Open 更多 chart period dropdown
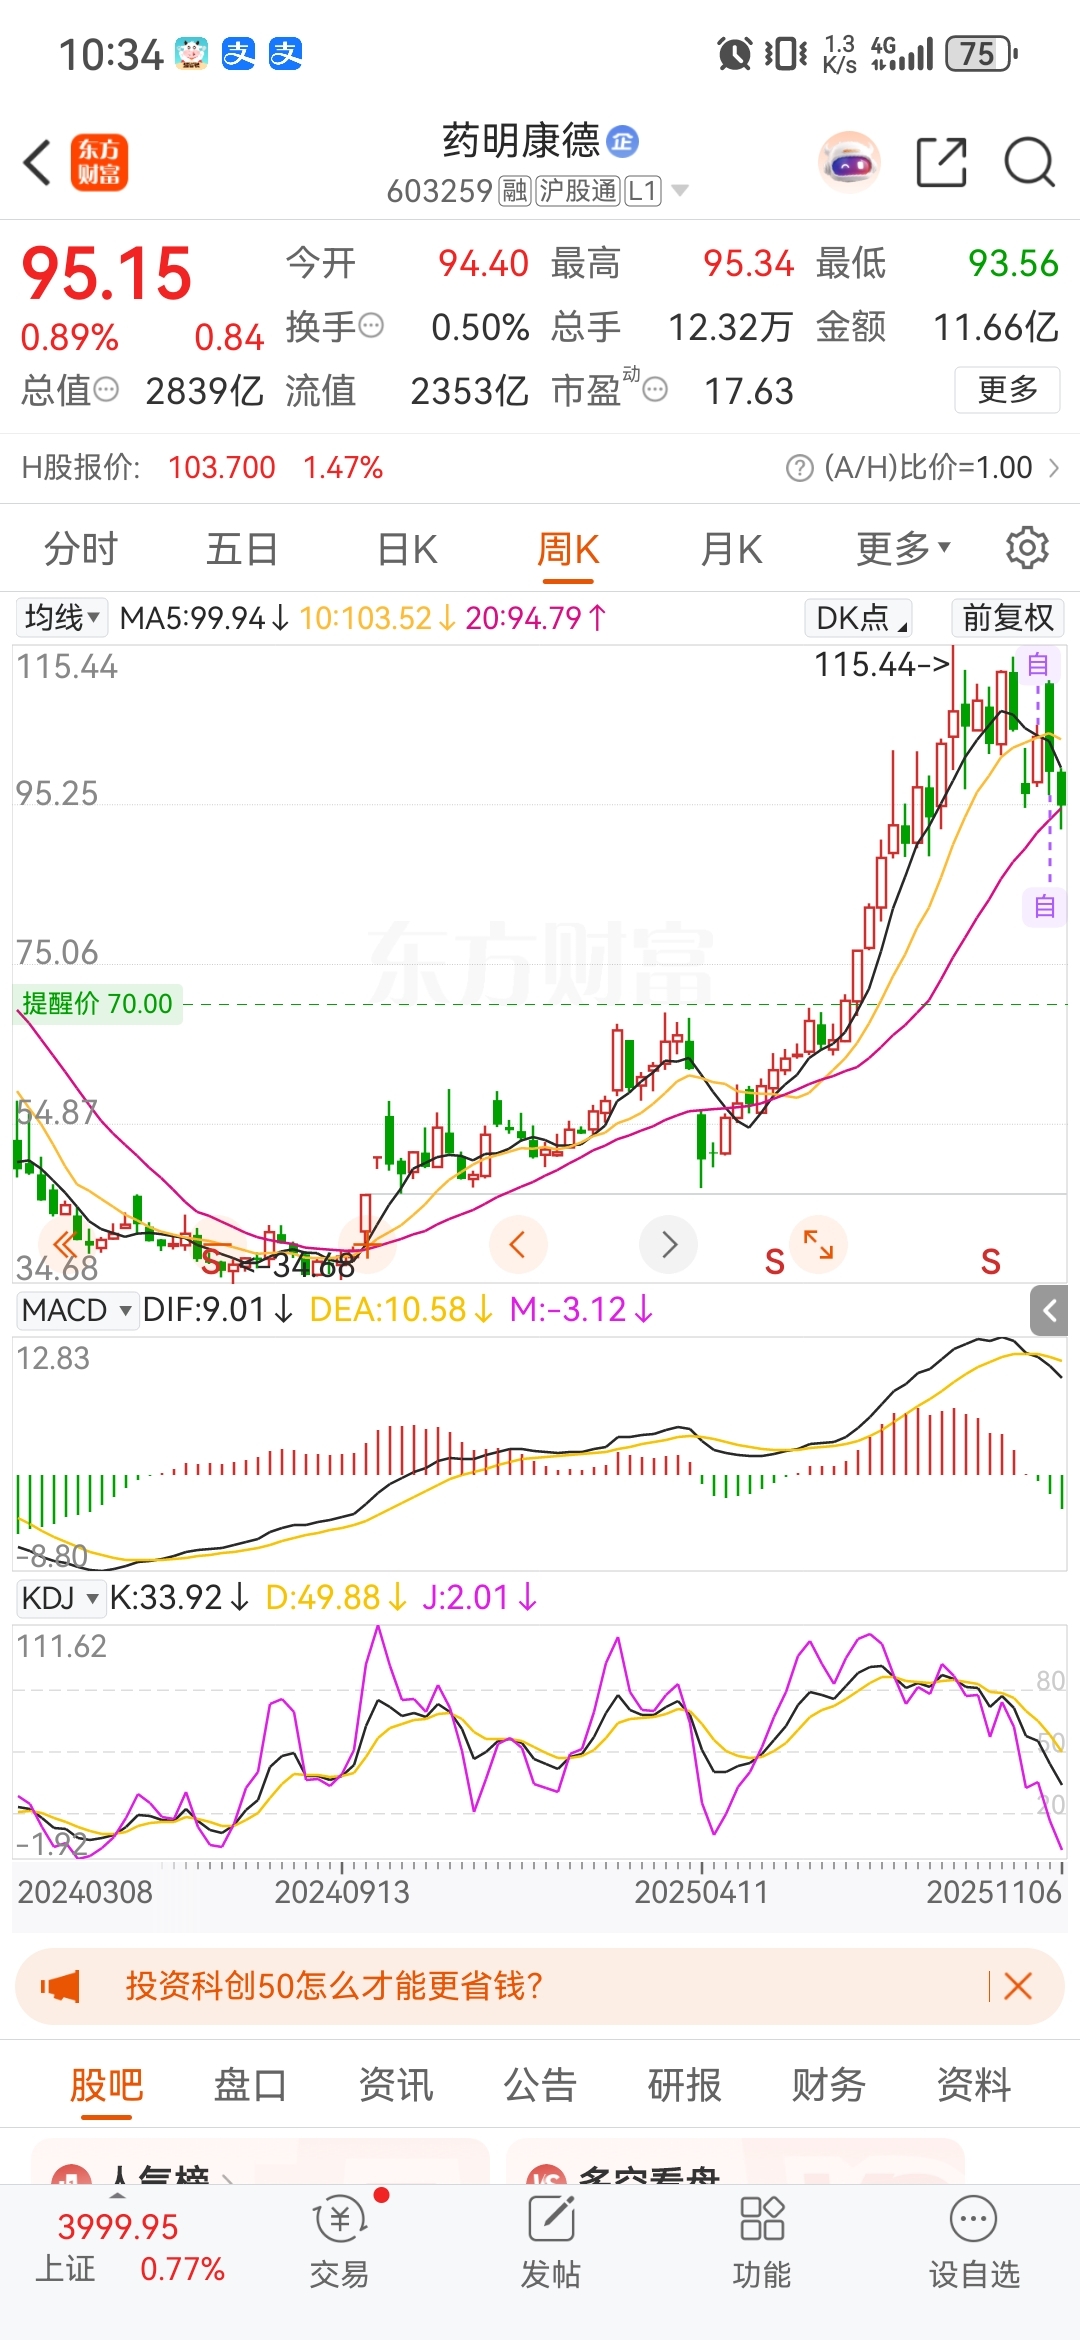 coord(903,548)
